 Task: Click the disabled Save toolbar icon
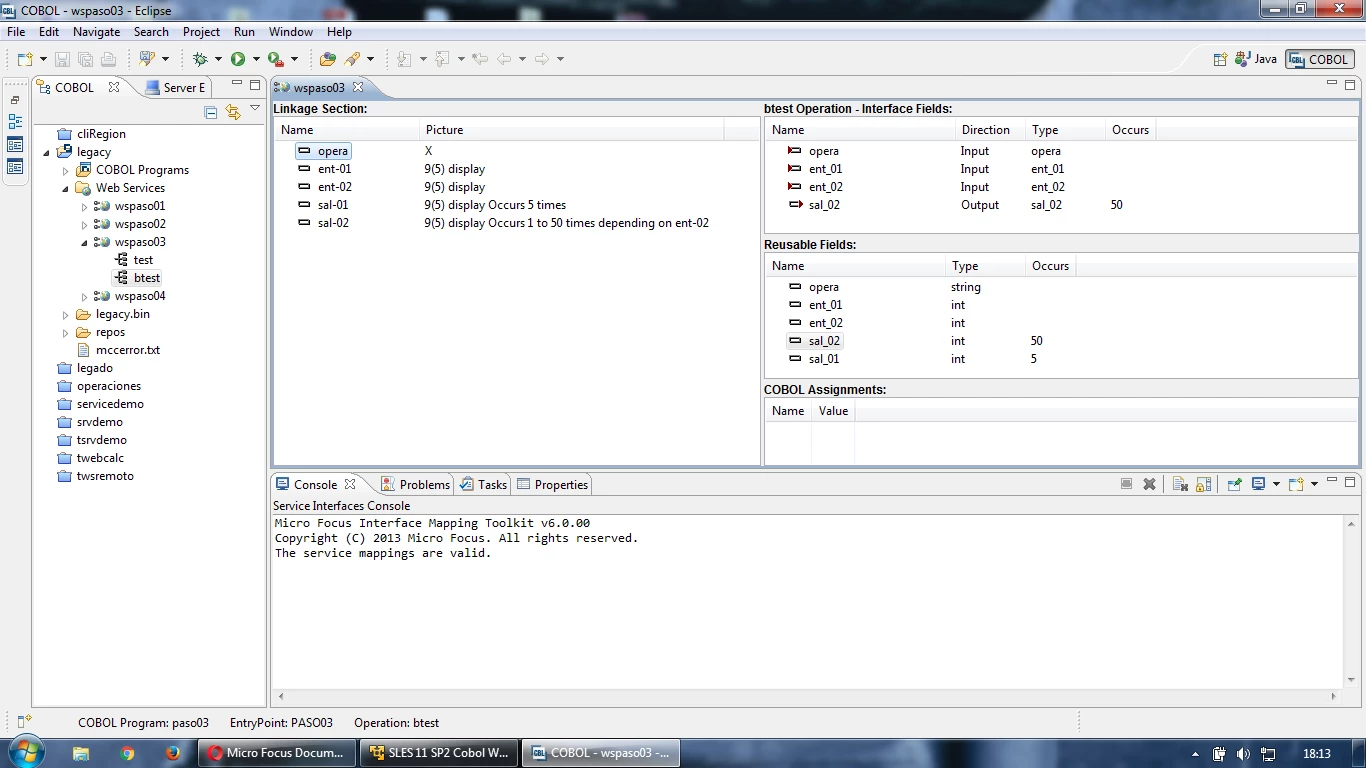(x=62, y=59)
